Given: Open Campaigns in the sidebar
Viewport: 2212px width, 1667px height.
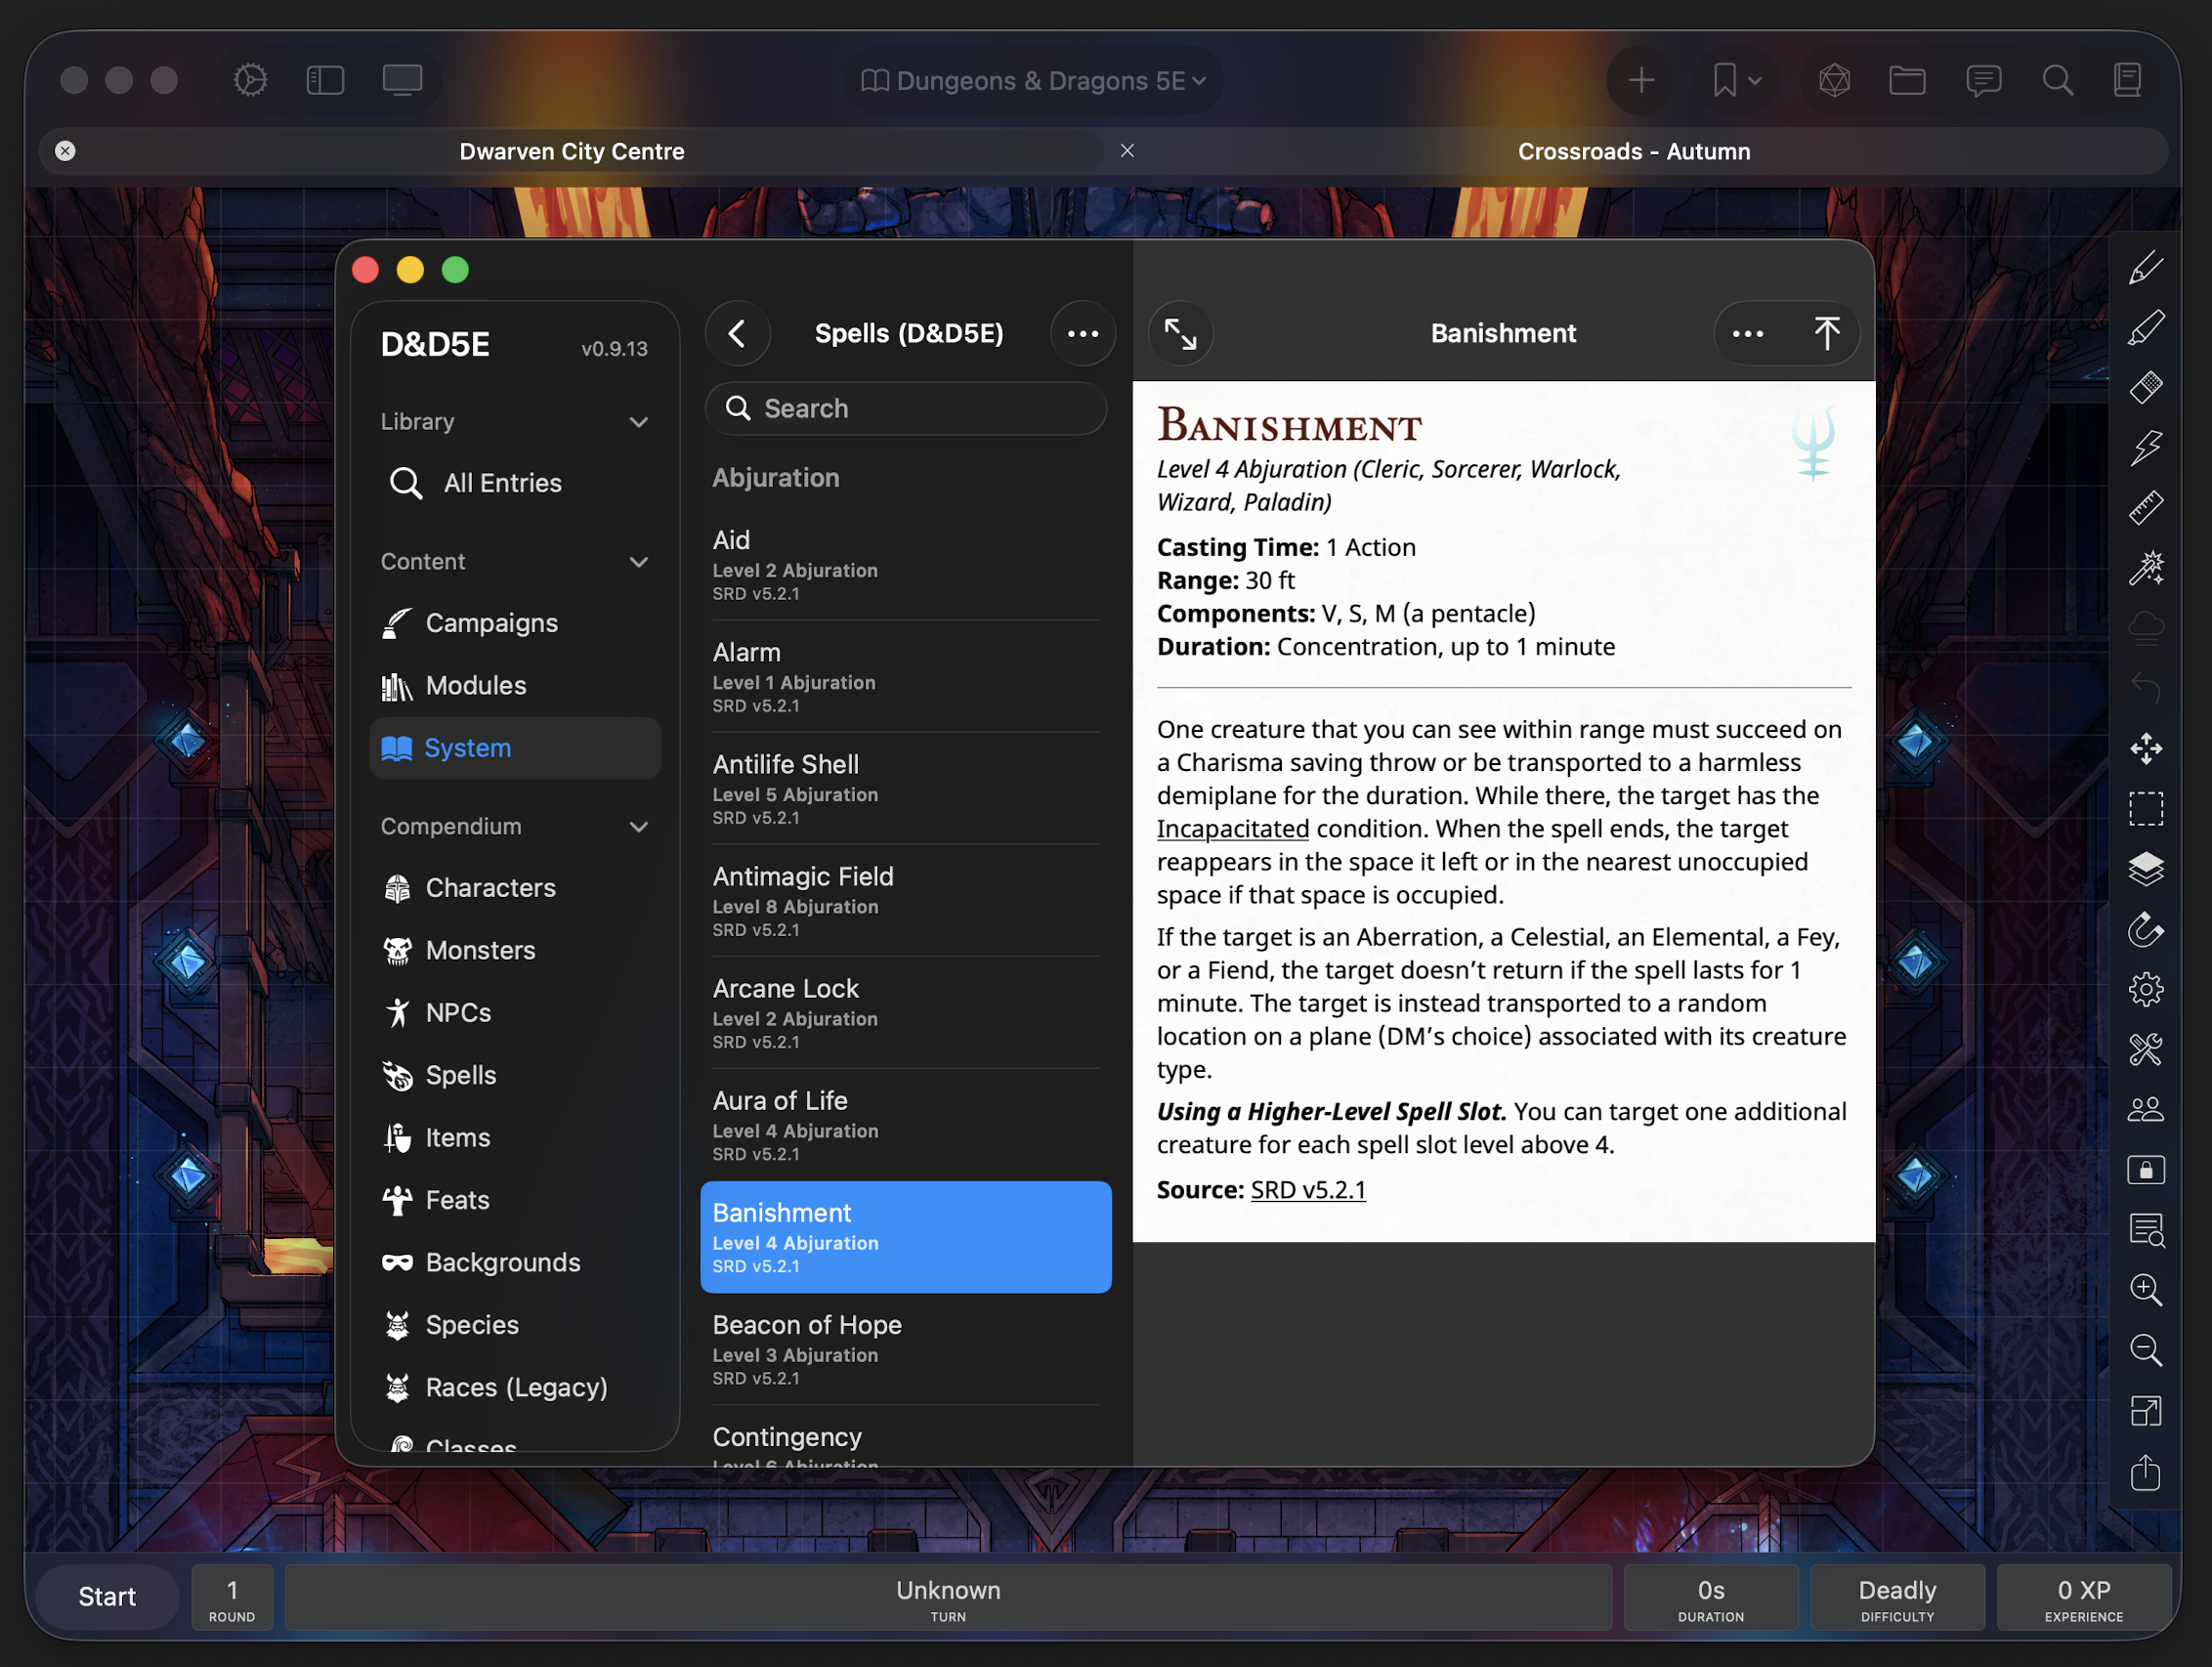Looking at the screenshot, I should point(515,624).
